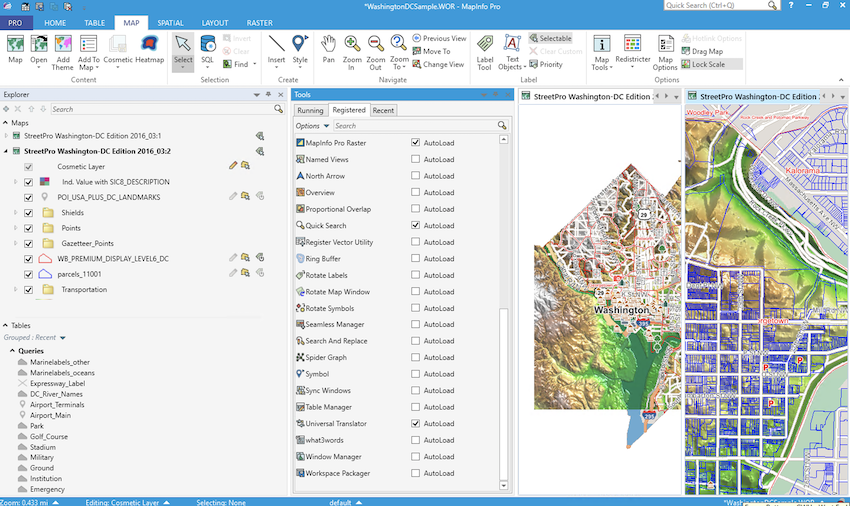The height and width of the screenshot is (506, 850).
Task: Click the Workspace Packager tool icon
Action: point(300,473)
